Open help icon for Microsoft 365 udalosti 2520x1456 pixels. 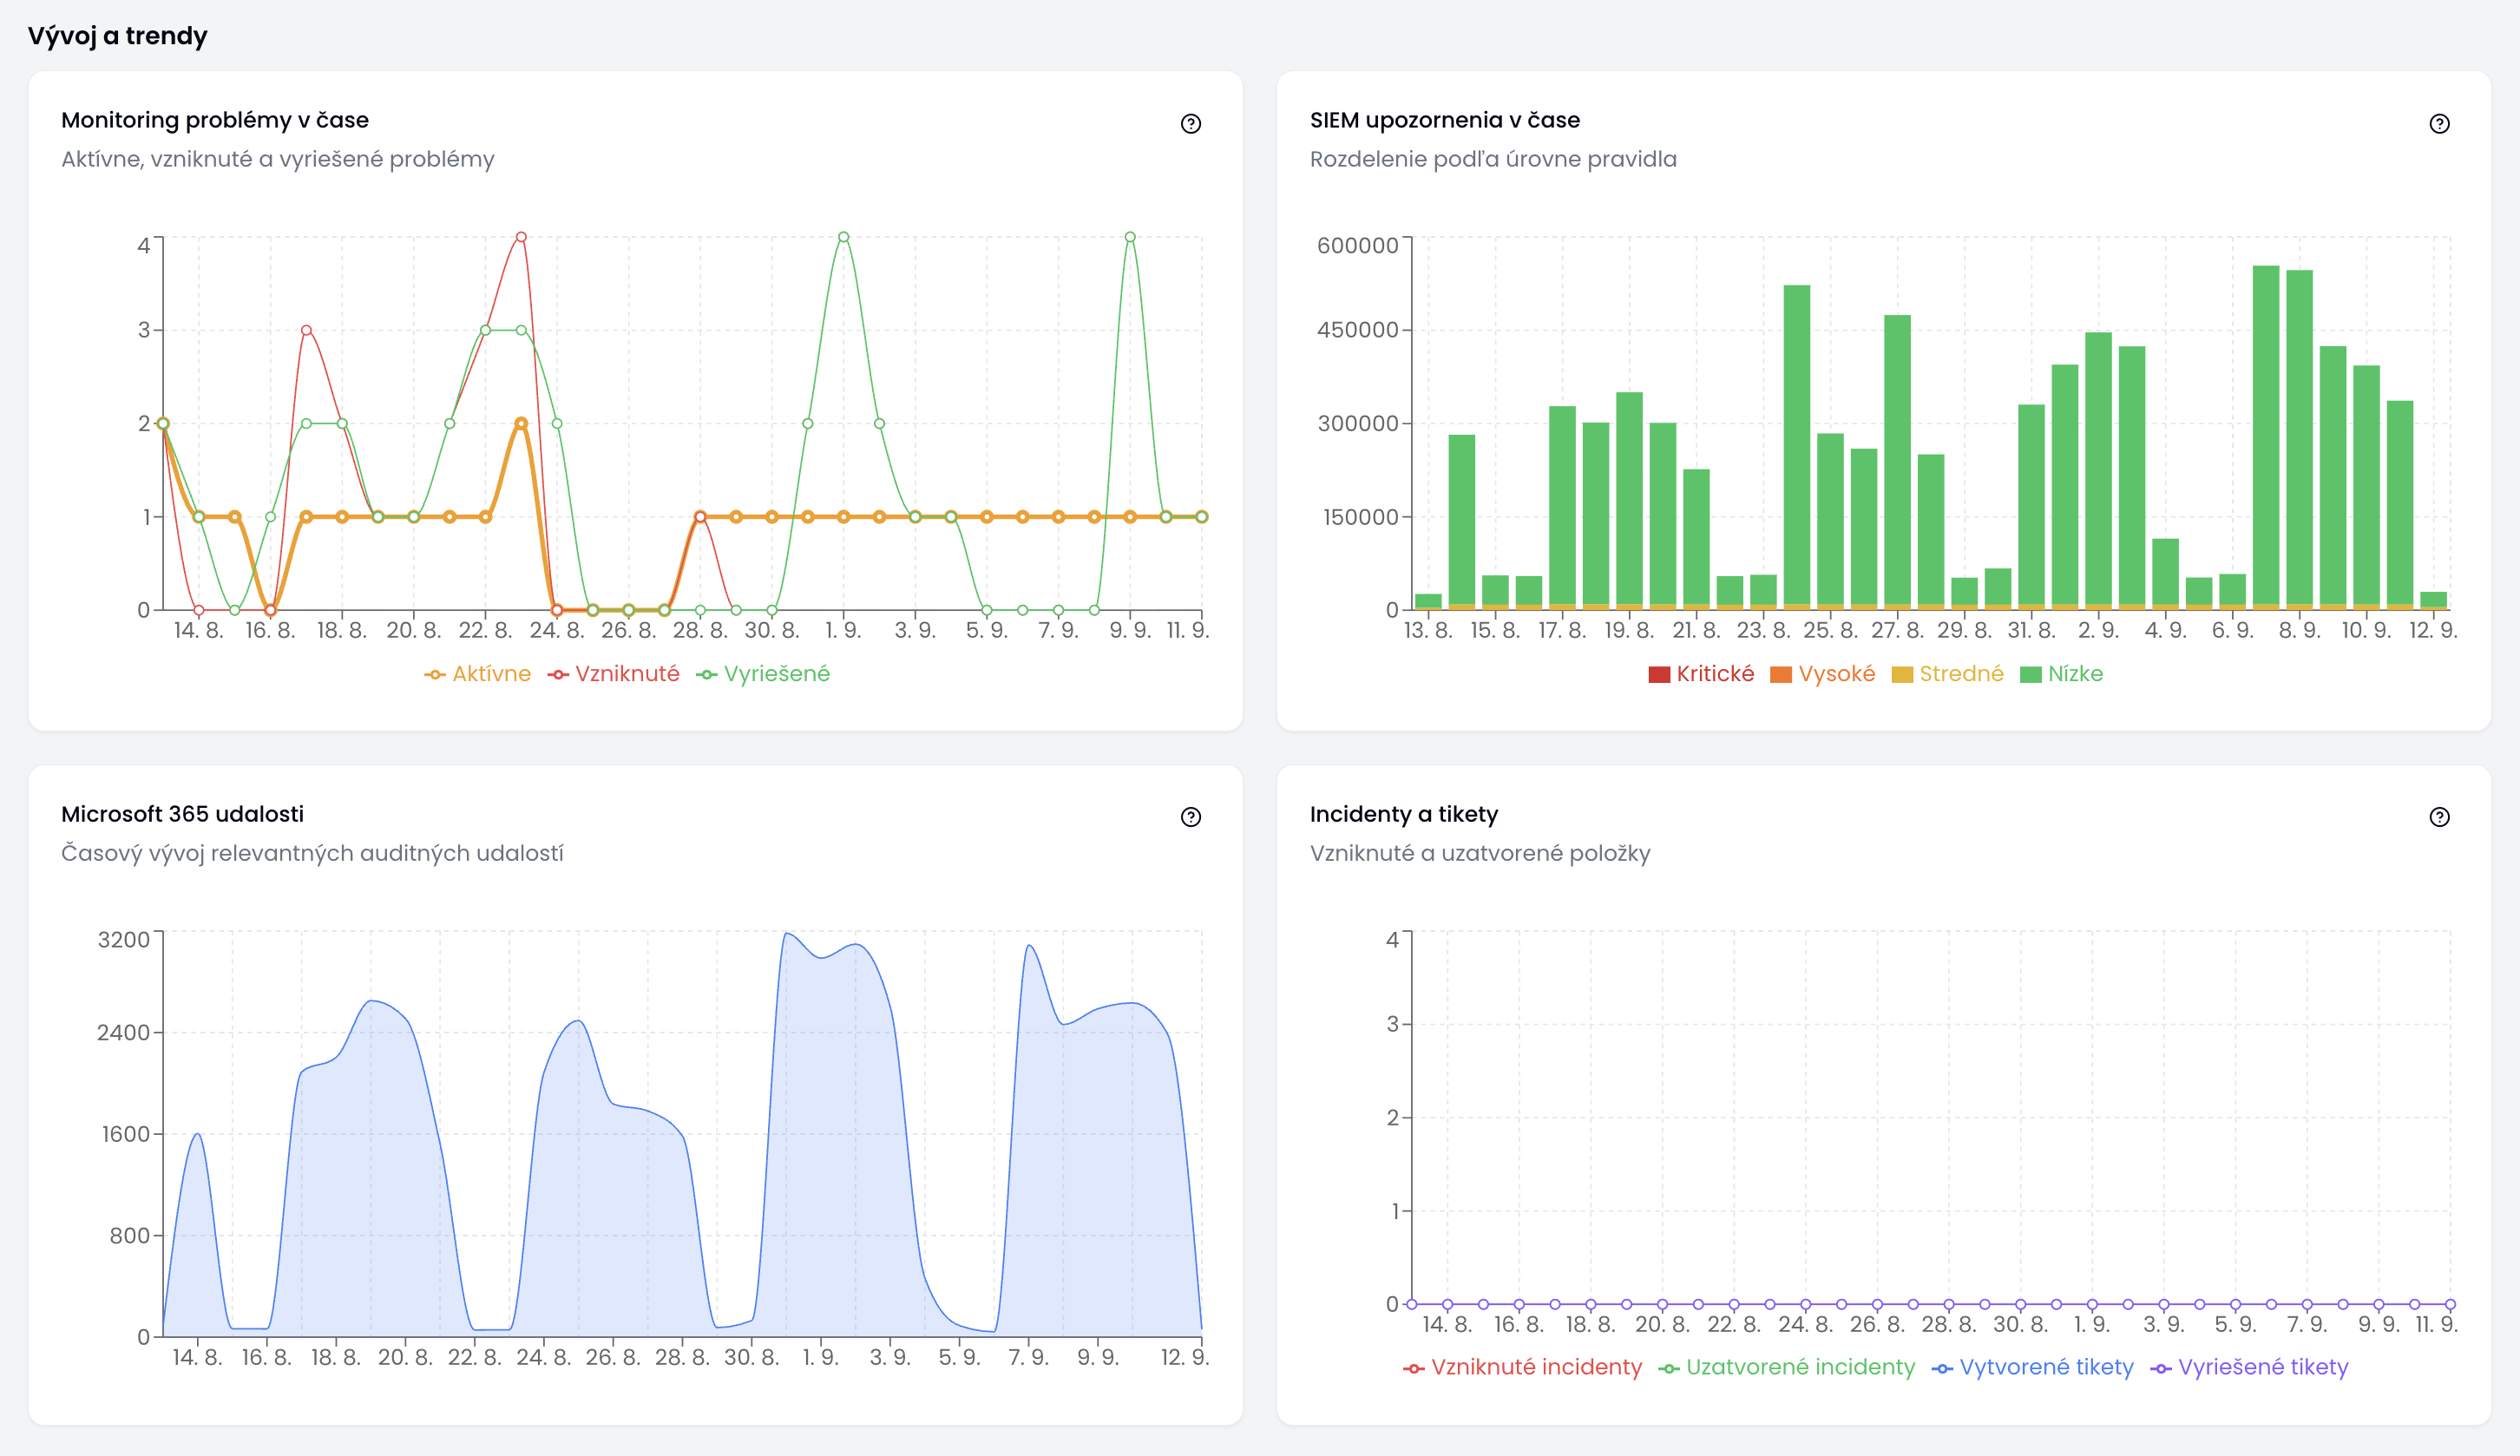click(x=1190, y=817)
